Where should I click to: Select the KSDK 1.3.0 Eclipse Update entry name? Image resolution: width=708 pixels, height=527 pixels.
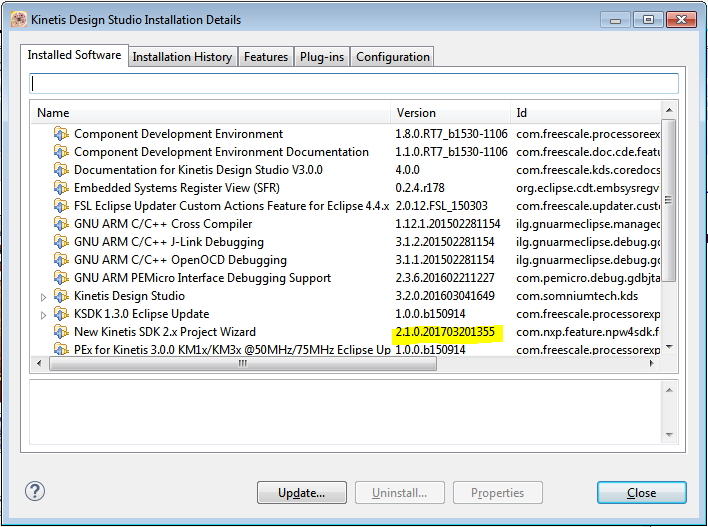[141, 314]
